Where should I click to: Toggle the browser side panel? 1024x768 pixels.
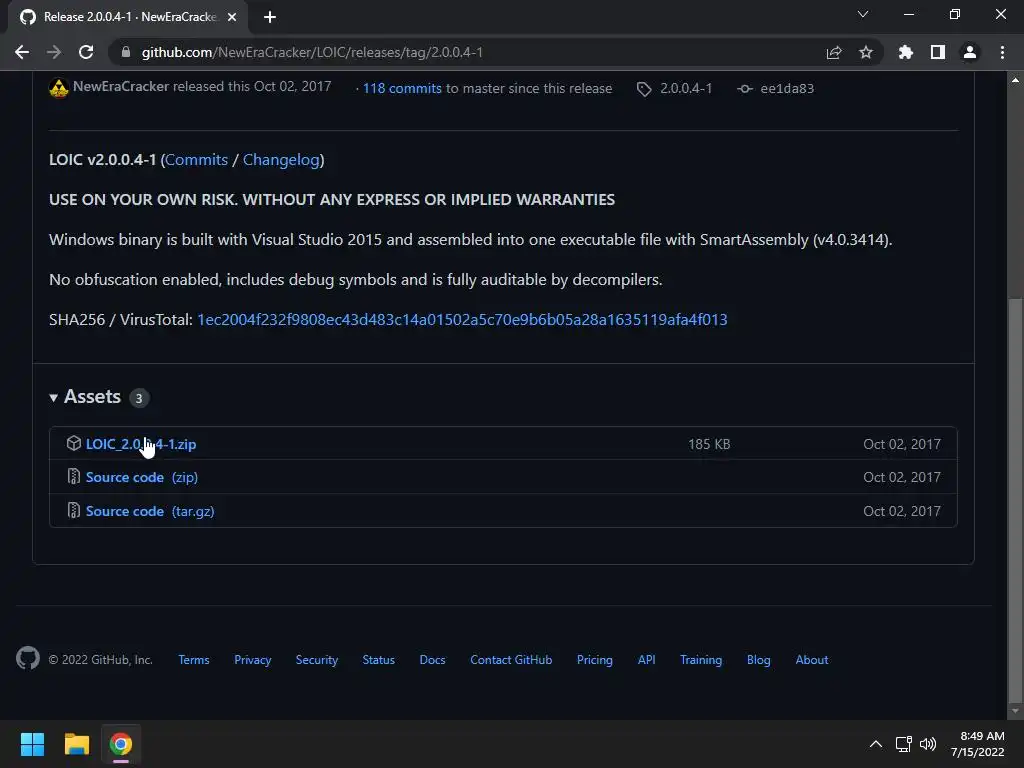[938, 52]
